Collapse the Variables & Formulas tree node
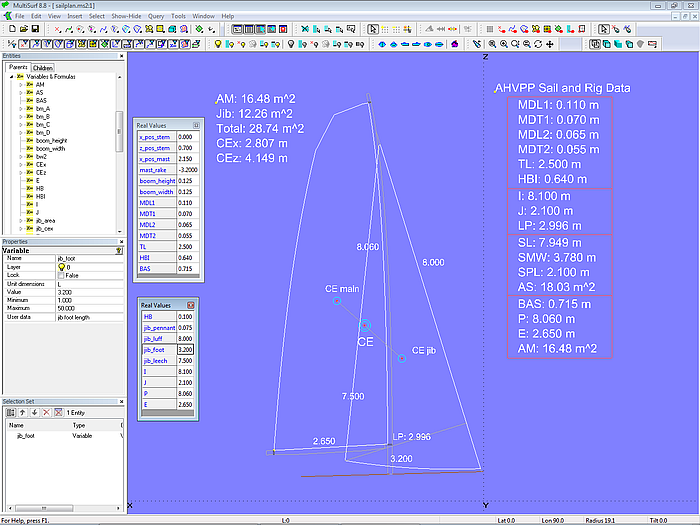Screen dimensions: 700x525 (11, 77)
